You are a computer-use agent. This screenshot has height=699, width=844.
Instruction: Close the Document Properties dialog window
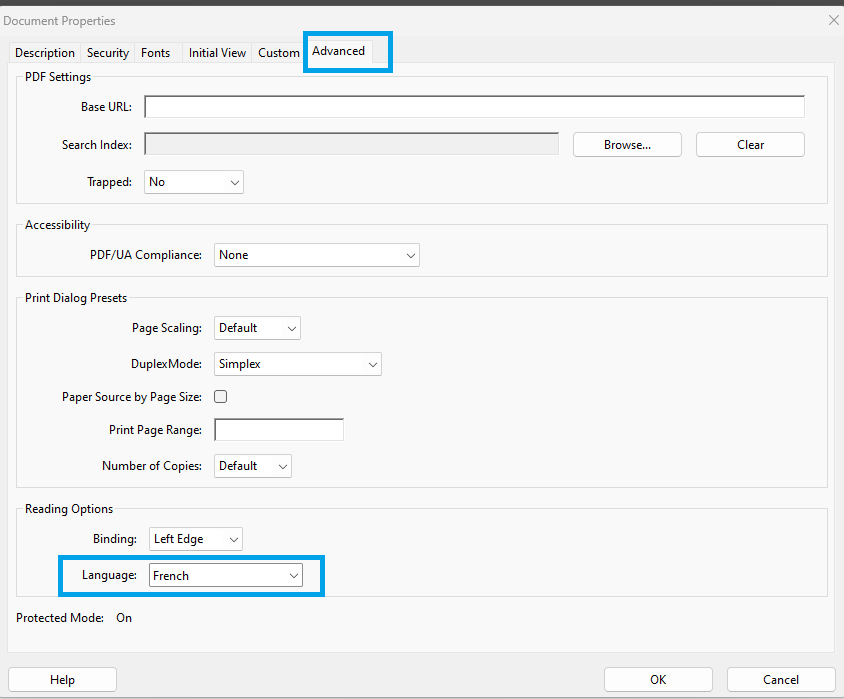coord(833,20)
